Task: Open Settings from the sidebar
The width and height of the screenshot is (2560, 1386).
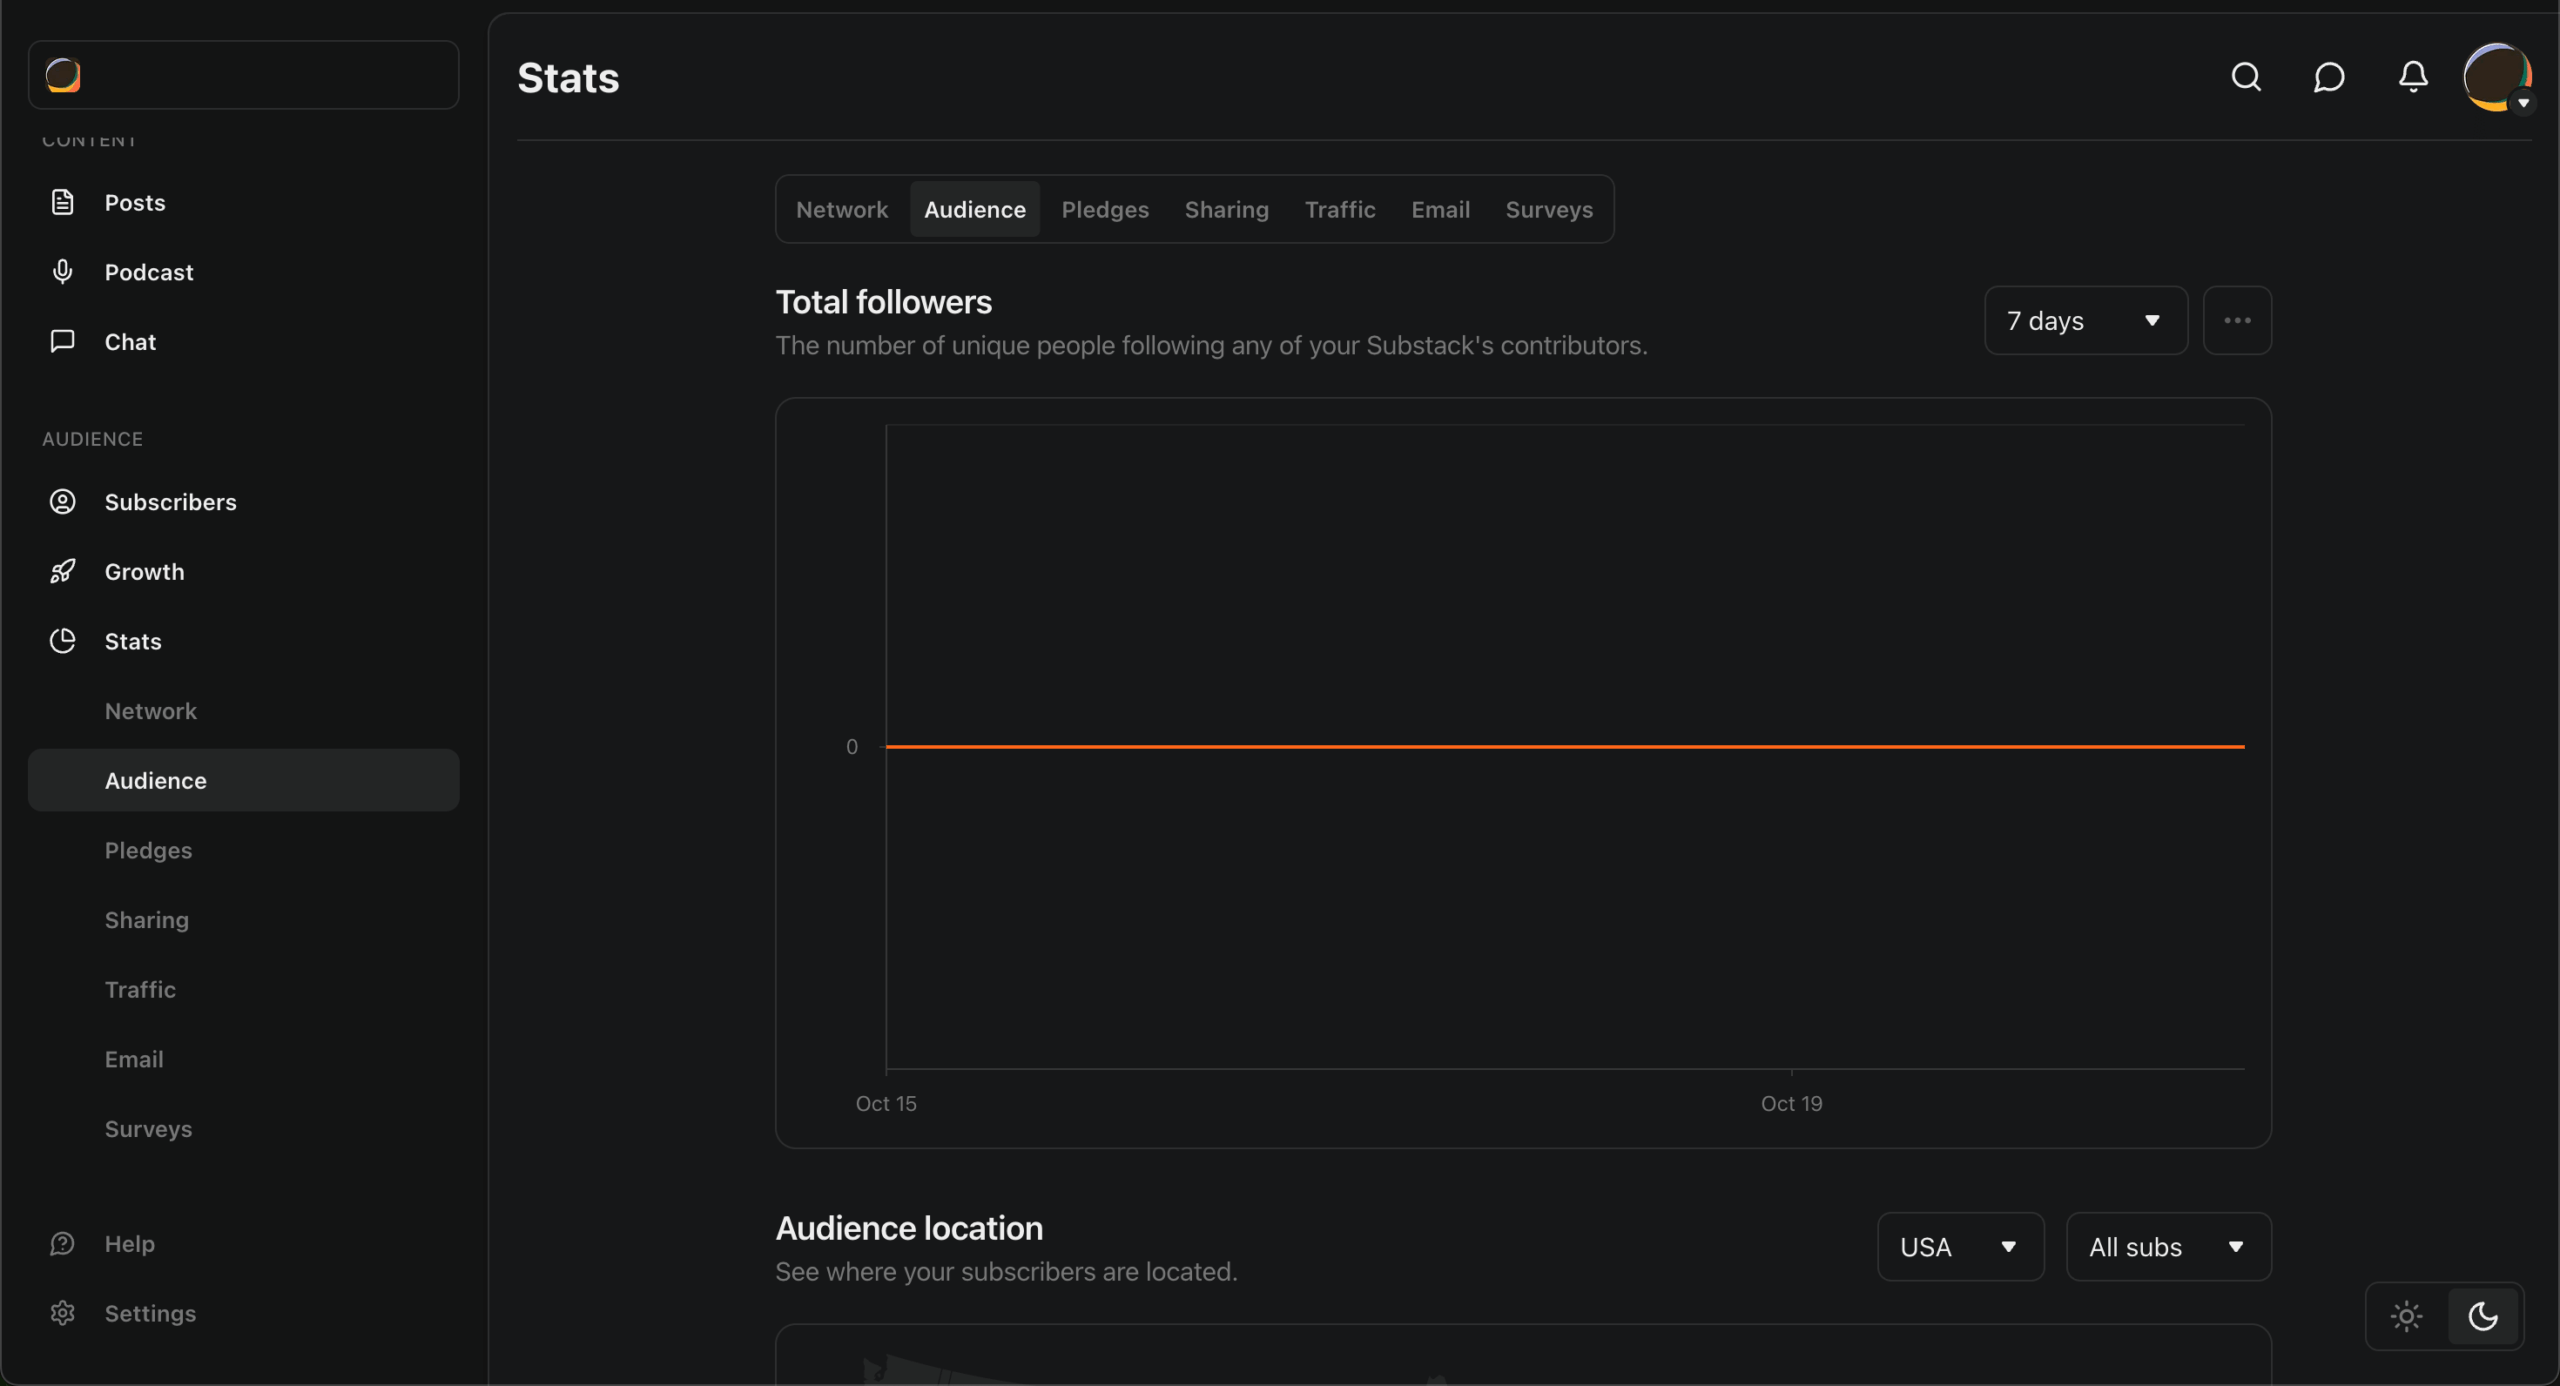Action: 150,1313
